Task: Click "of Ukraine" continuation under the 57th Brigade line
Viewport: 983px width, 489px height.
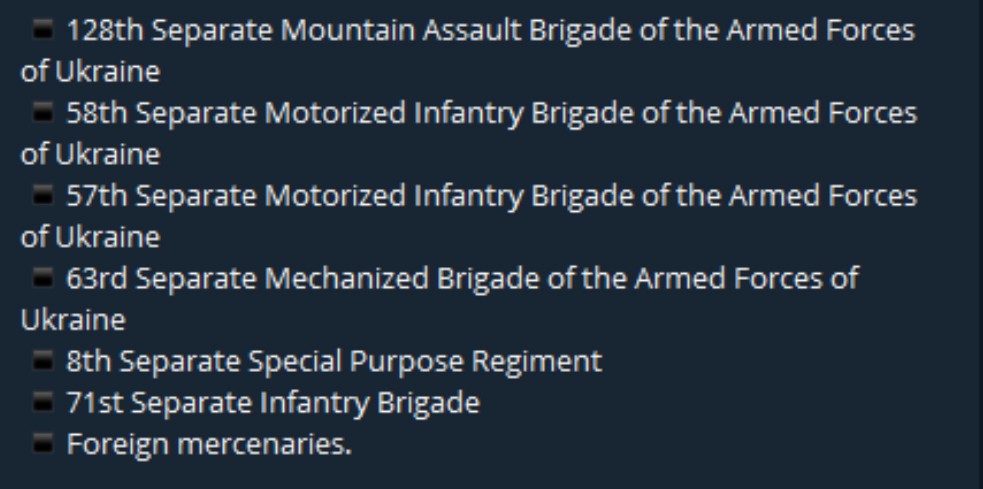Action: click(x=89, y=237)
